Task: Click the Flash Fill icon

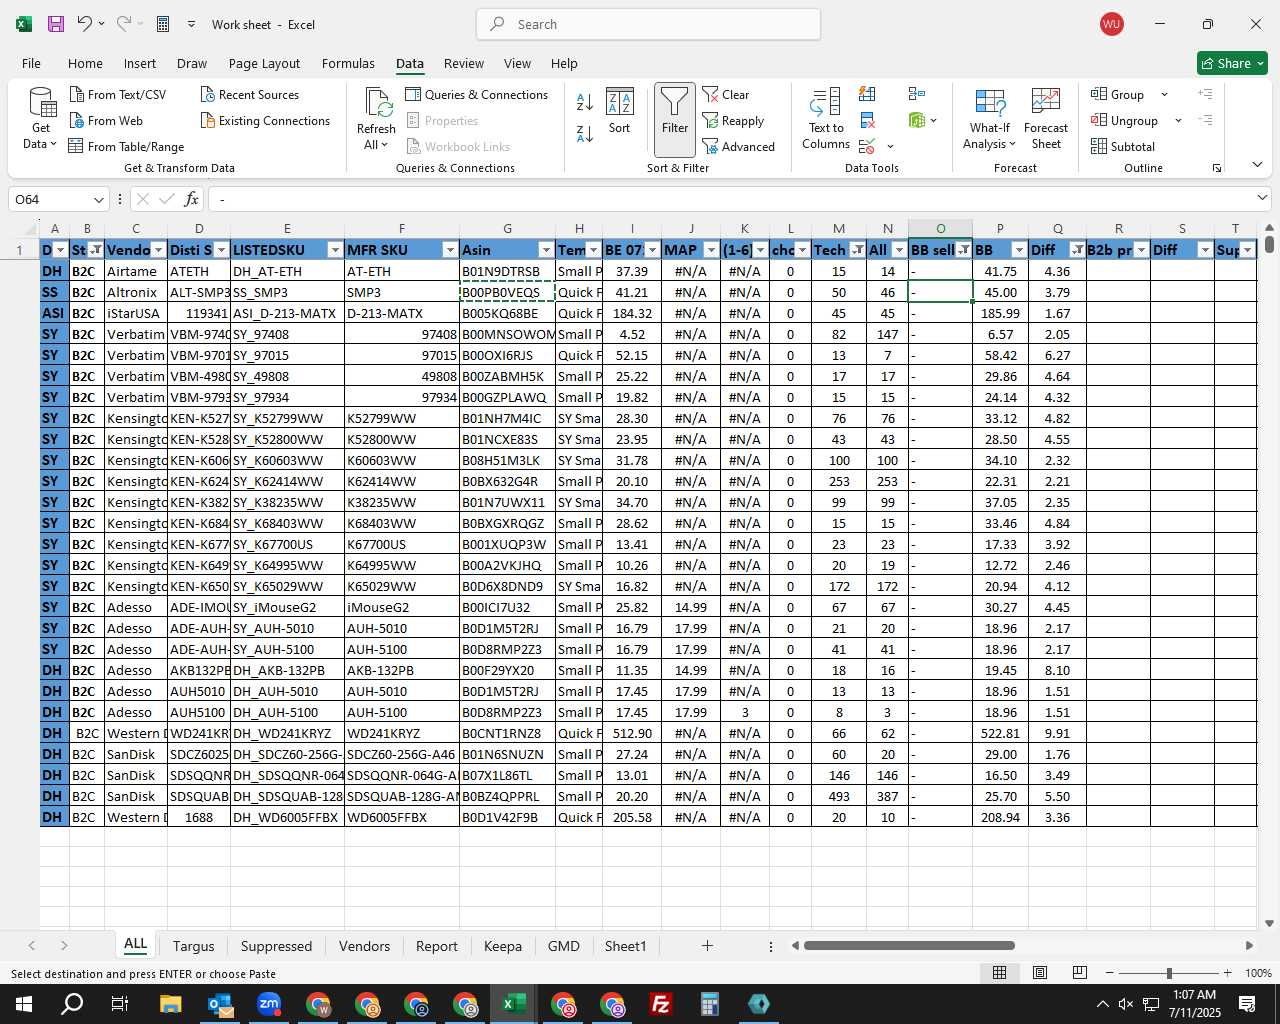Action: [867, 94]
